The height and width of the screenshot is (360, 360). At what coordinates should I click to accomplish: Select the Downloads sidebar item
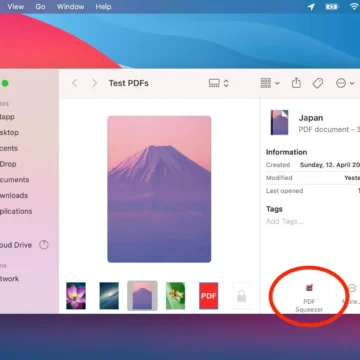(x=14, y=195)
